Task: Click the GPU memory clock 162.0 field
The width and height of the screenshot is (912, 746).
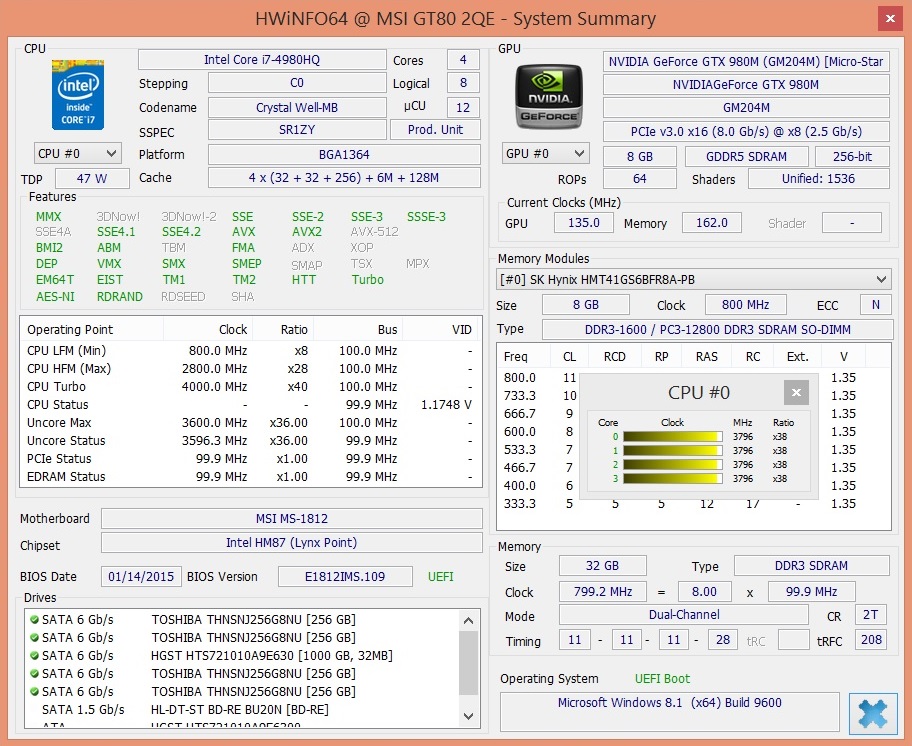Action: [711, 223]
